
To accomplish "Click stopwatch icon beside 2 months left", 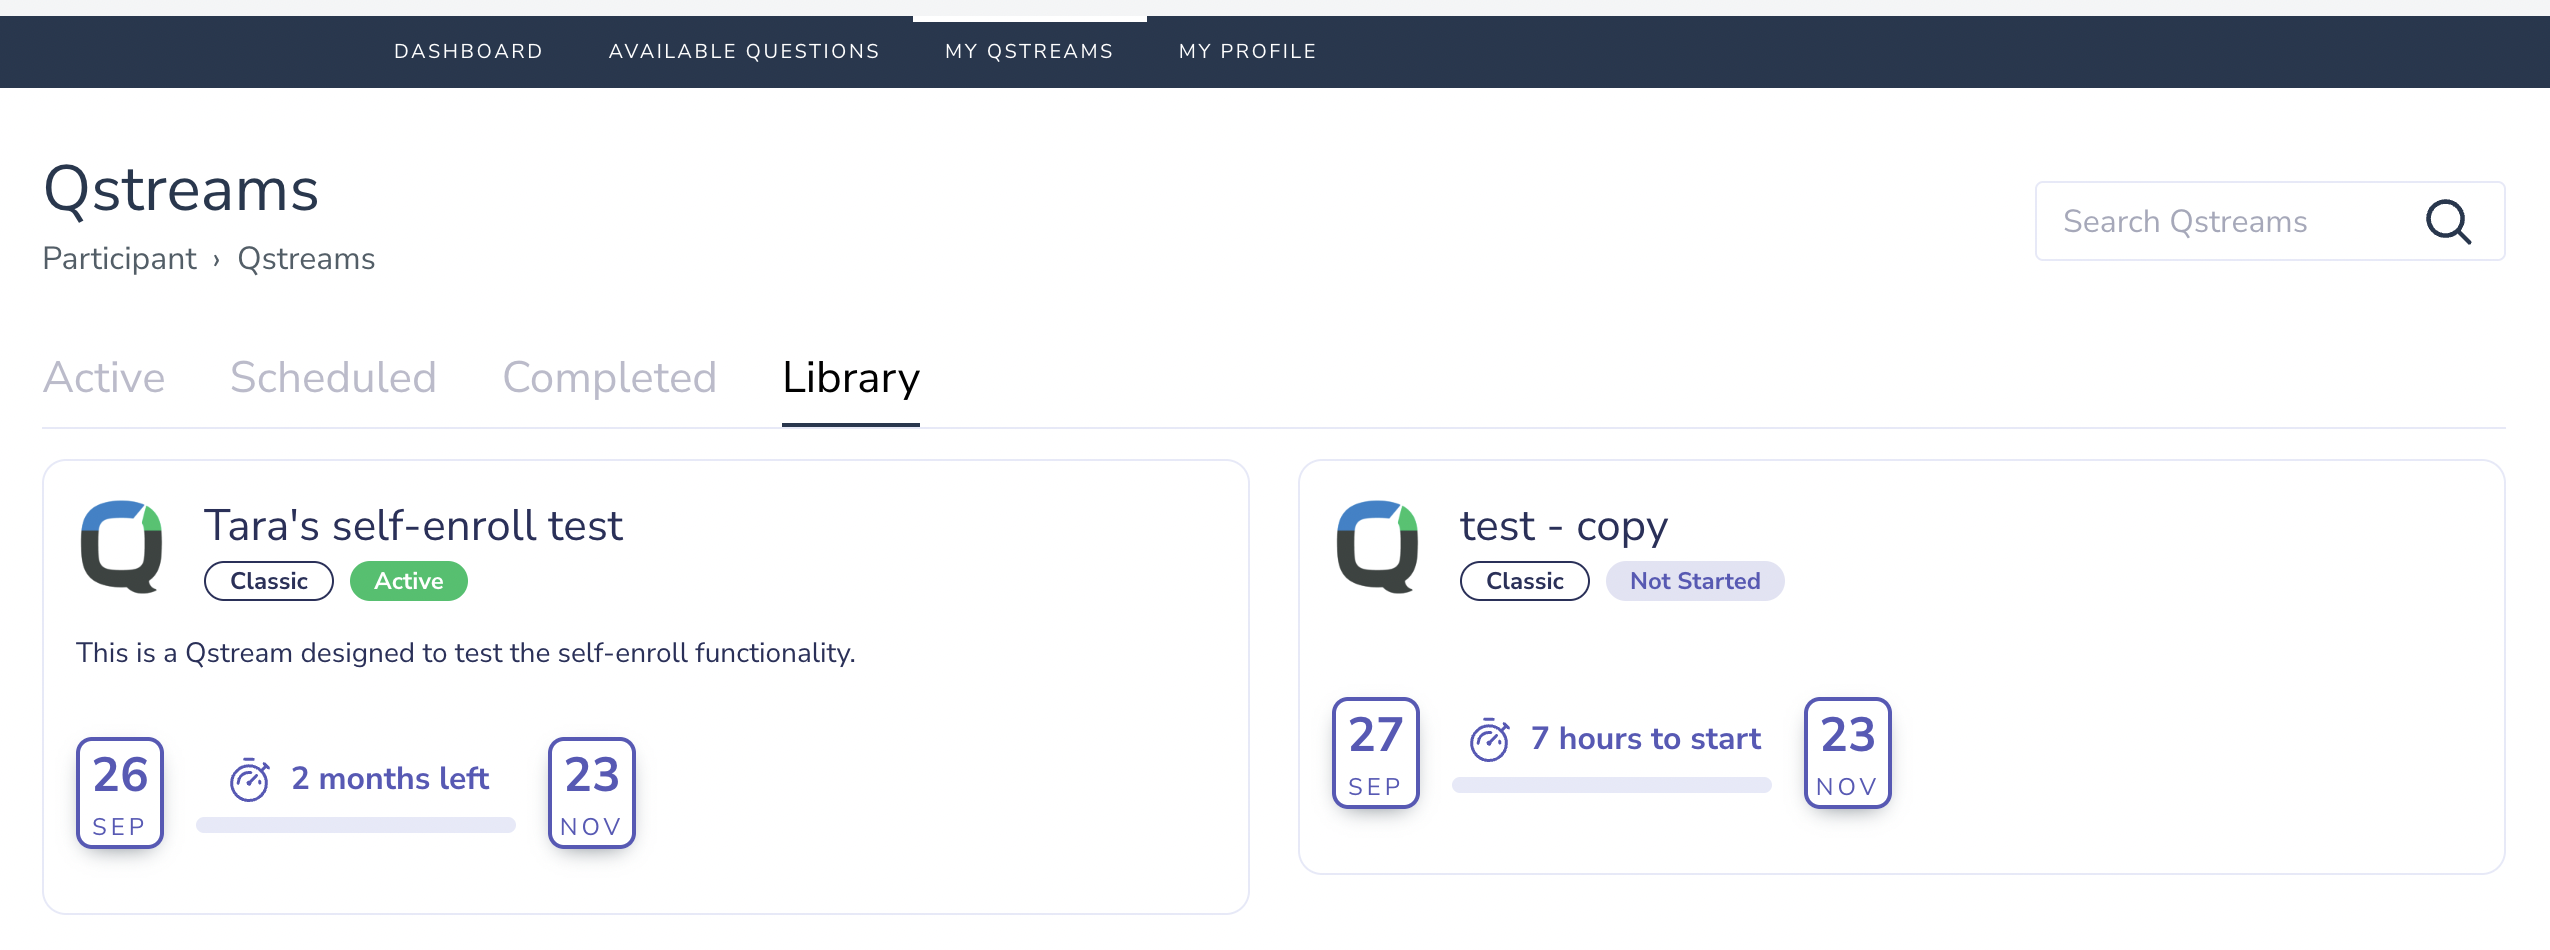I will click(x=249, y=780).
